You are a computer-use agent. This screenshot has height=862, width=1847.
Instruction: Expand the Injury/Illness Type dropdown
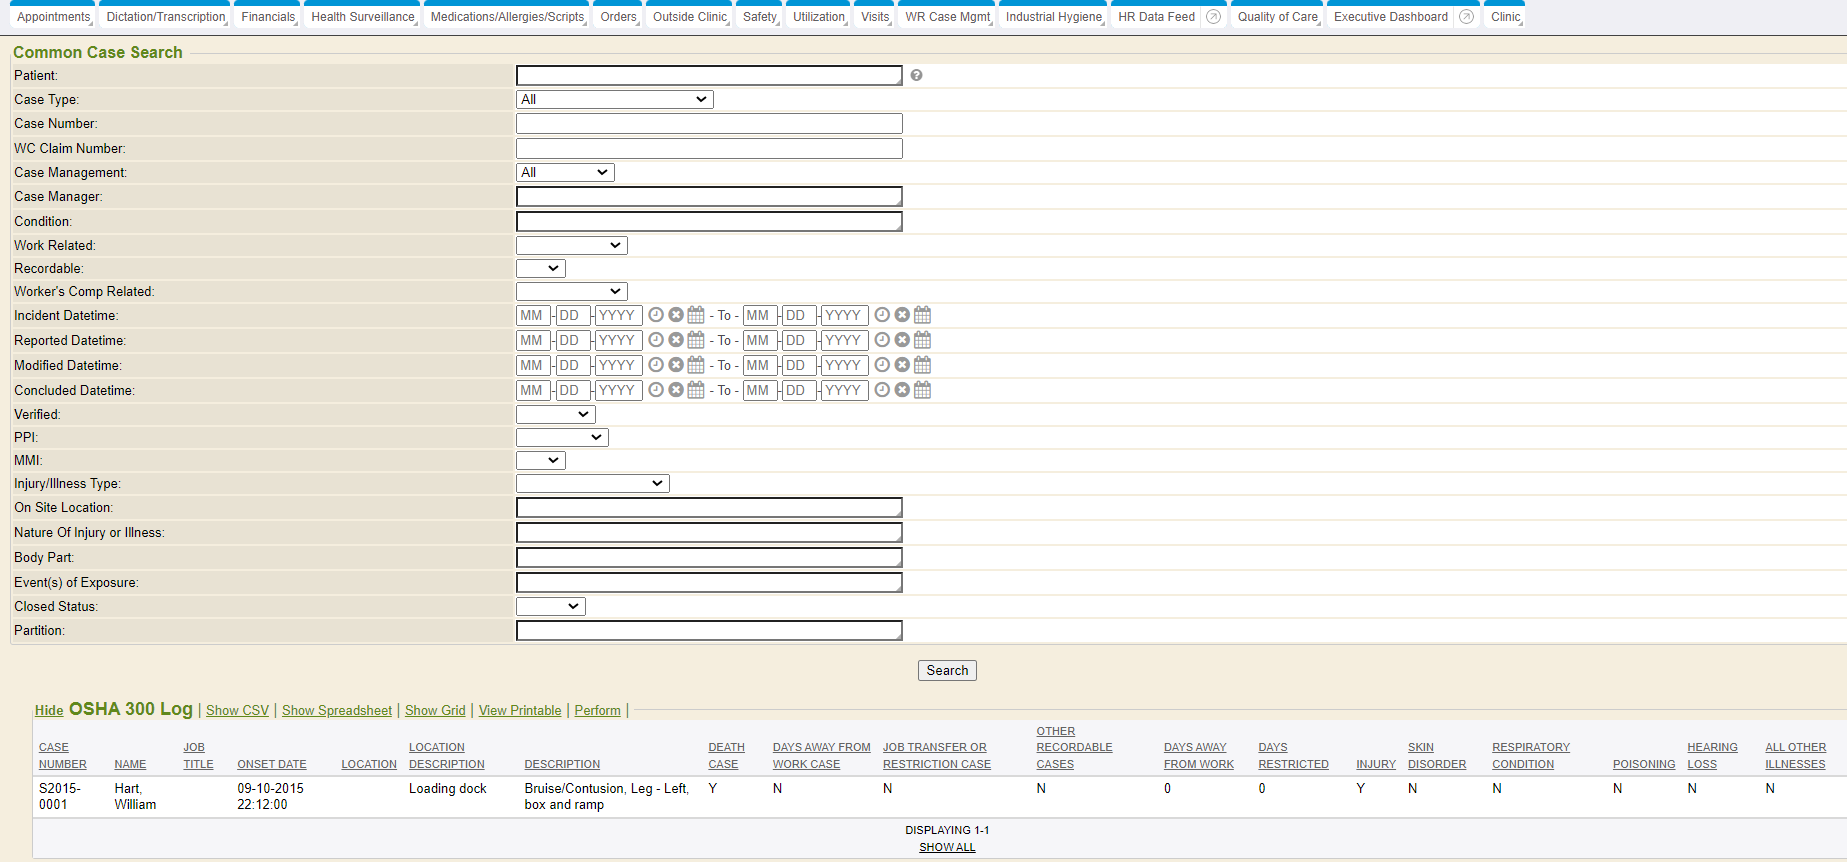click(x=592, y=484)
